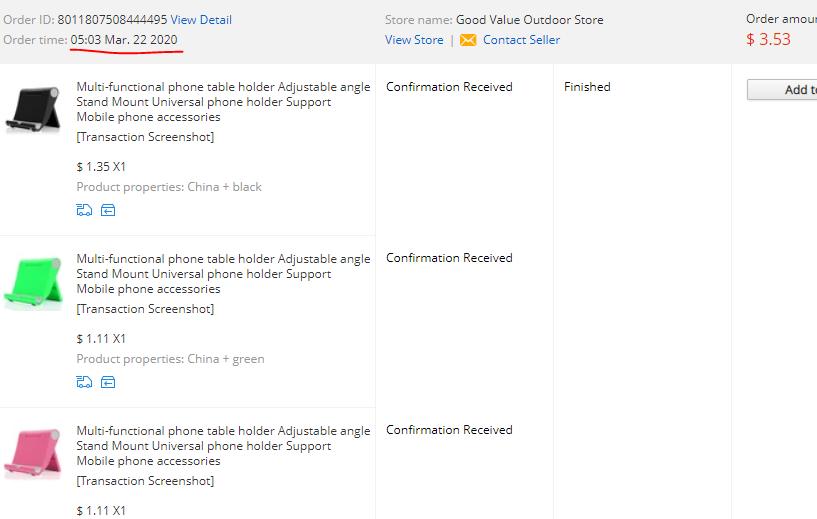The width and height of the screenshot is (817, 519).
Task: Click the envelope icon beside Contact Seller
Action: pos(468,40)
